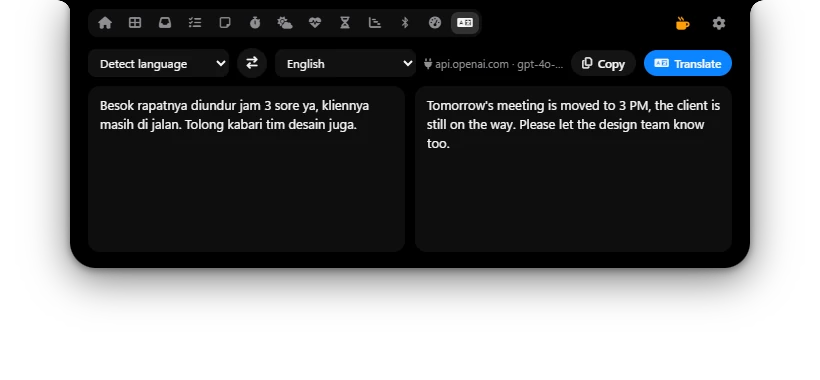Open the Home tab icon

(x=105, y=23)
